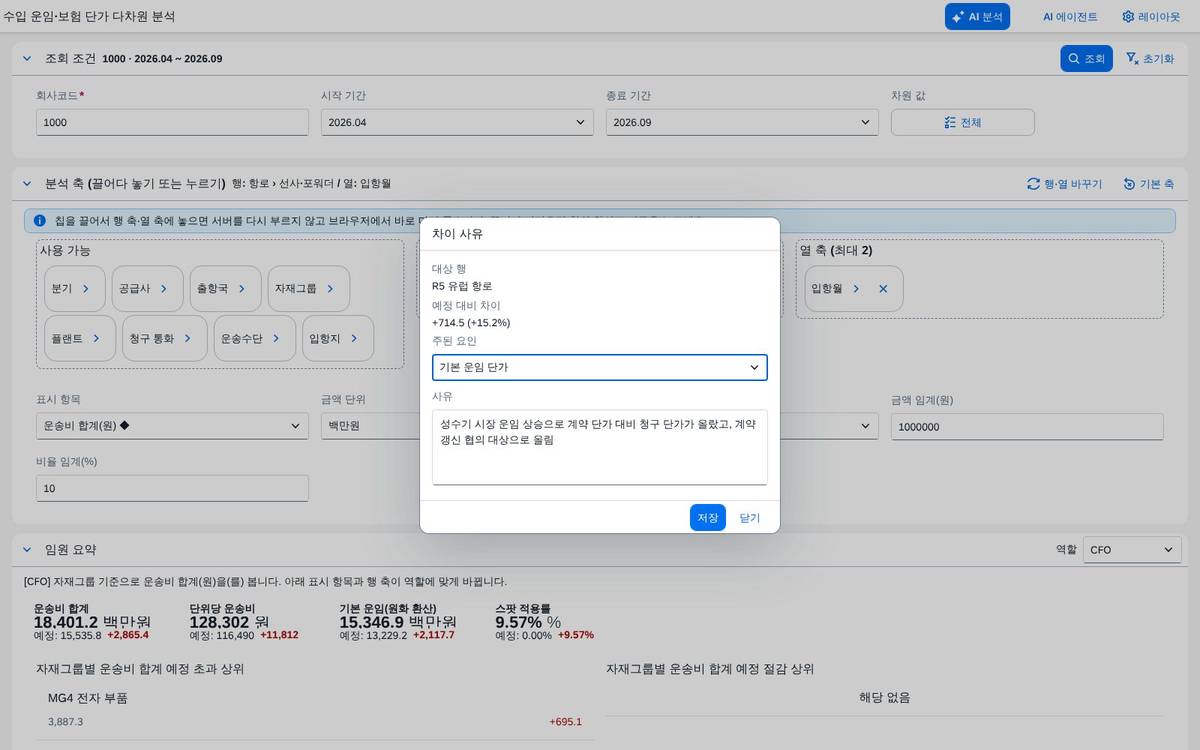Remove 입항월 chip with X icon
This screenshot has height=750, width=1200.
click(x=883, y=288)
